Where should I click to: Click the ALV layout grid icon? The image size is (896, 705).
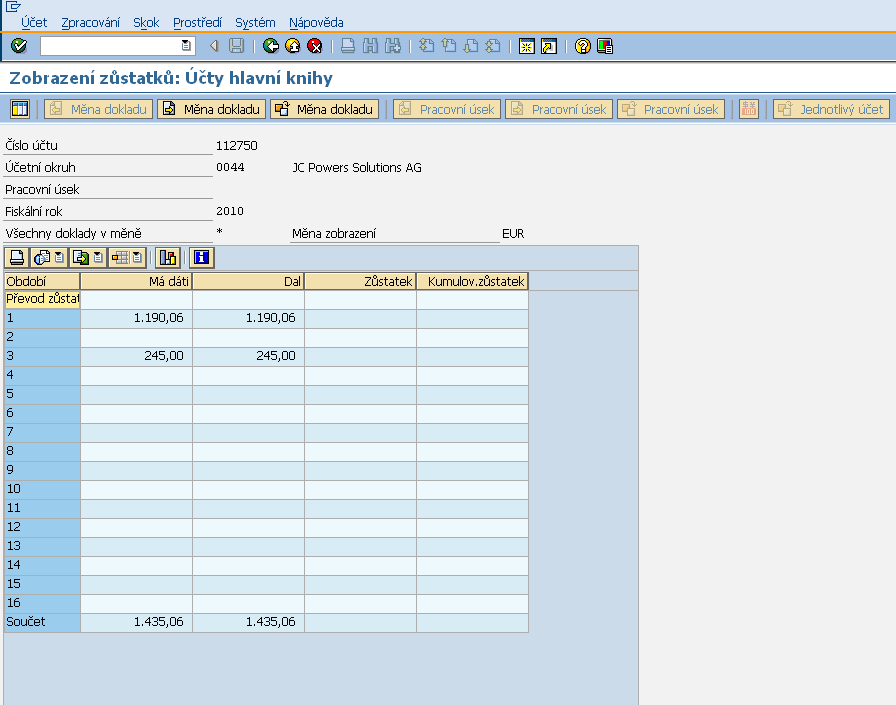pyautogui.click(x=120, y=258)
